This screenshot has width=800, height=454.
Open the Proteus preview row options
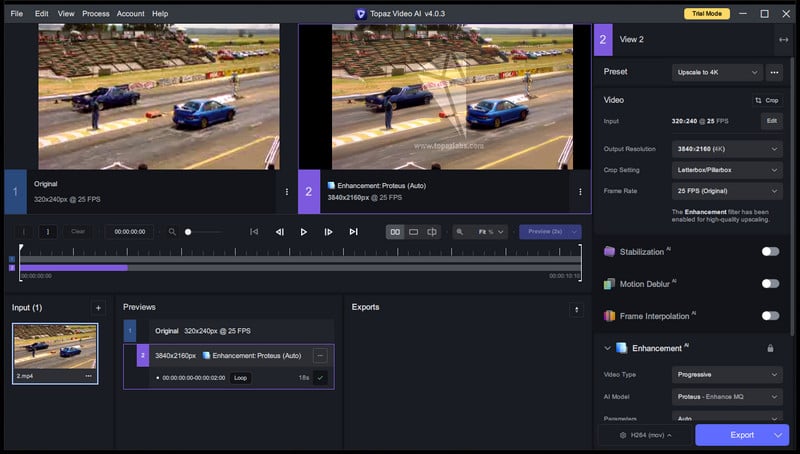point(320,356)
